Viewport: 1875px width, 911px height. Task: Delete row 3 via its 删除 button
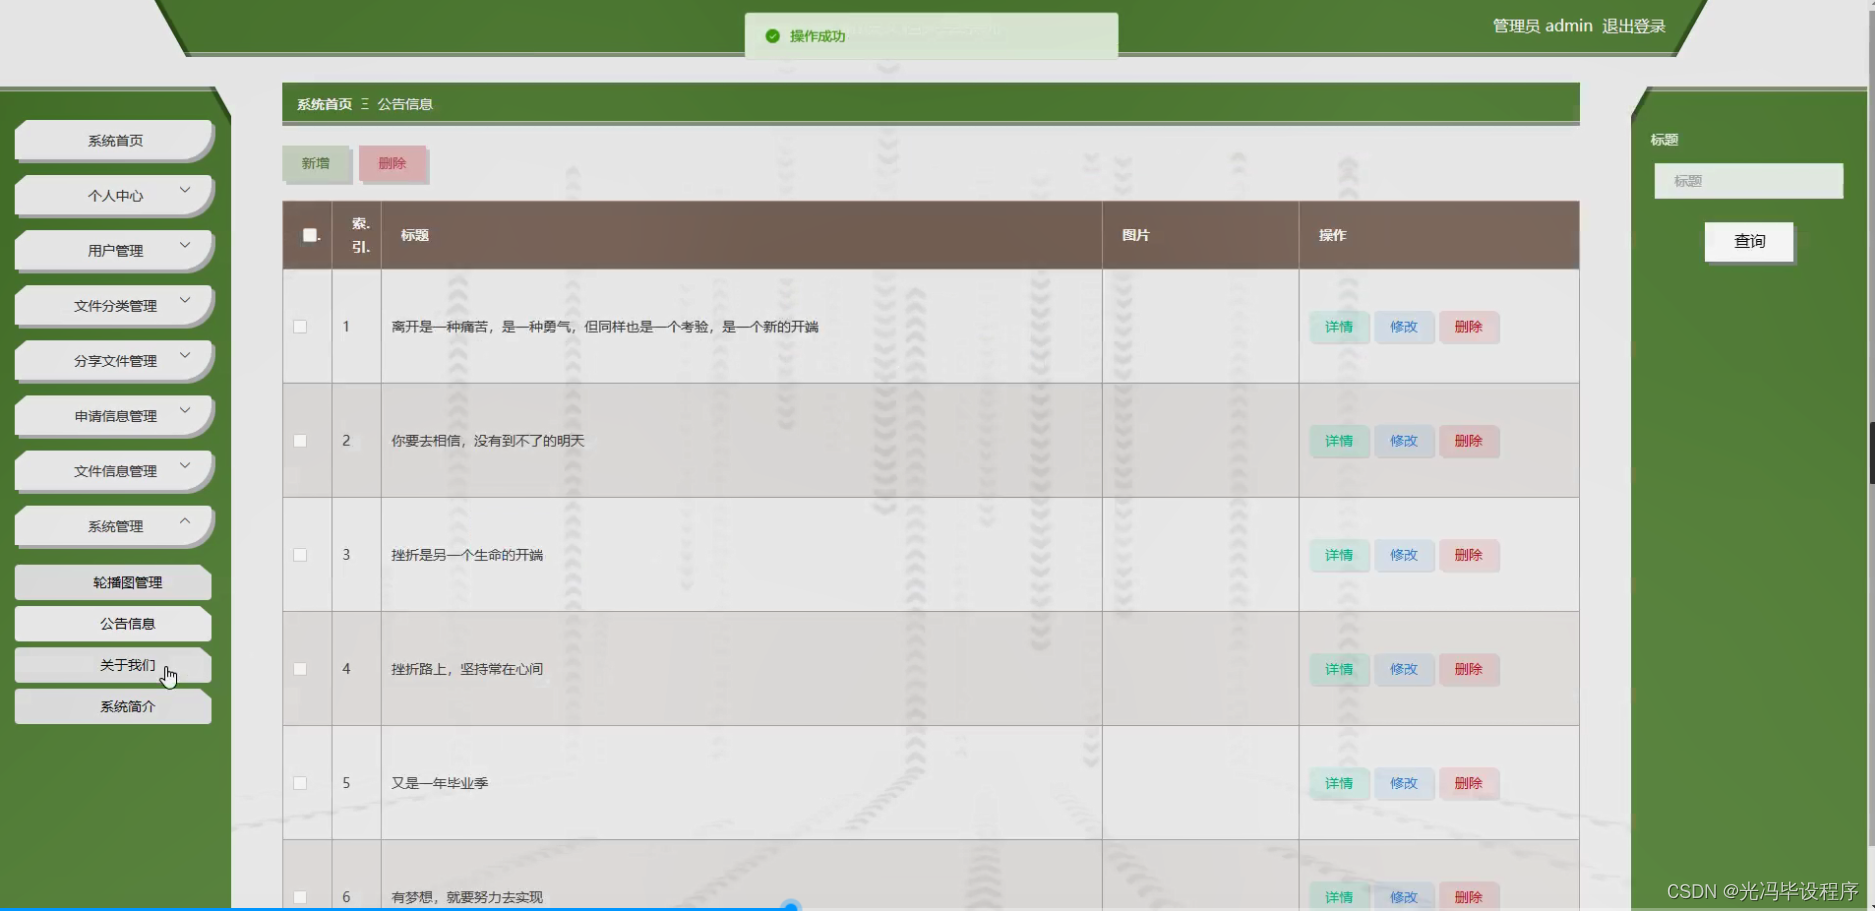[x=1469, y=555]
